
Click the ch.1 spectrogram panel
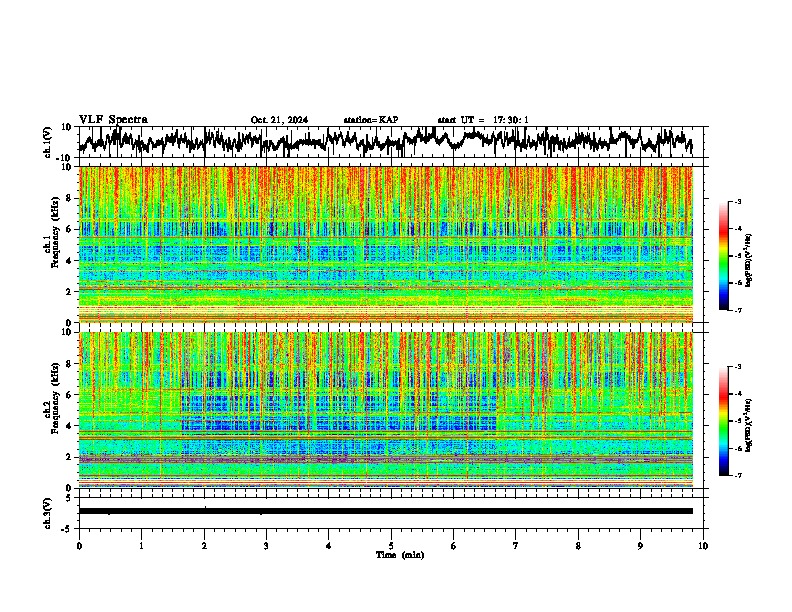point(386,244)
